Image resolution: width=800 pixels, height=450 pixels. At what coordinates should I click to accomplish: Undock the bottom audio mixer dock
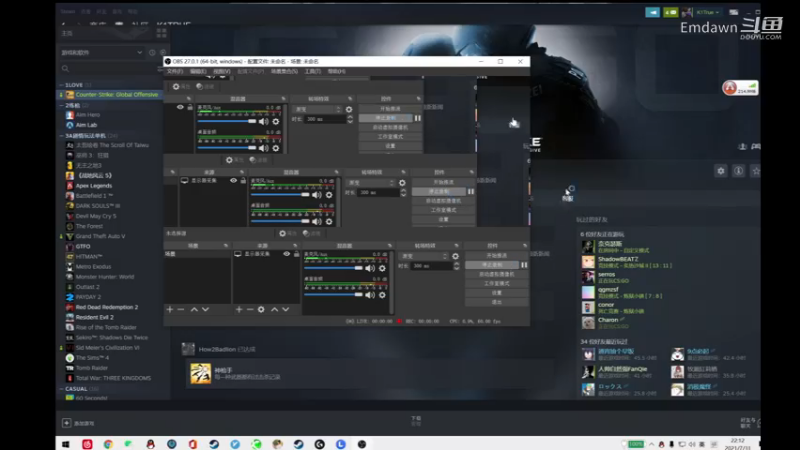[389, 246]
